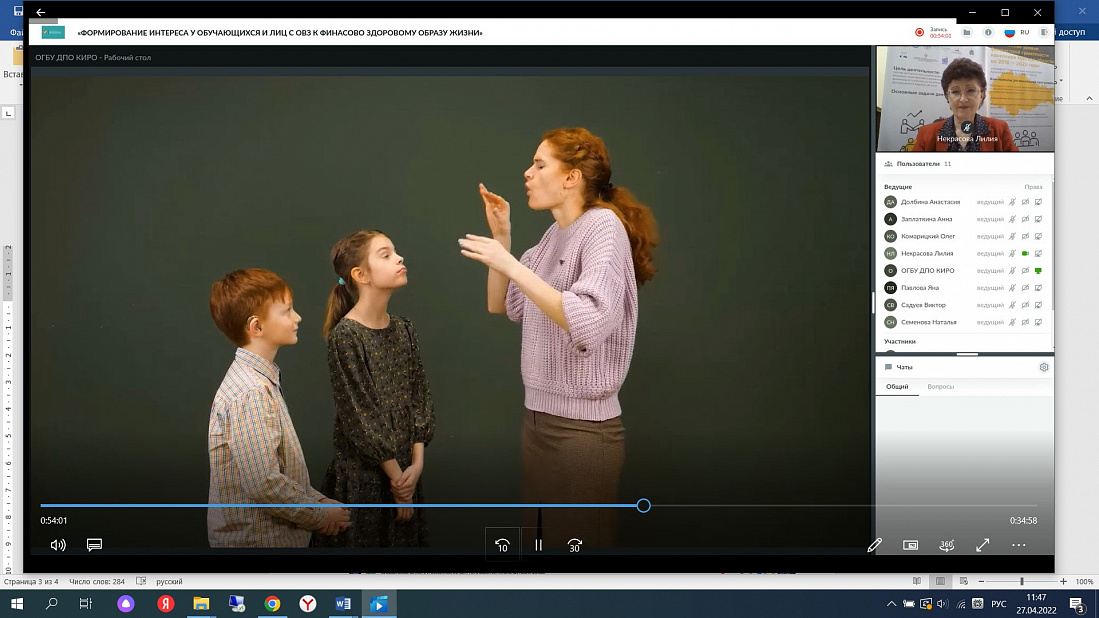The width and height of the screenshot is (1099, 618).
Task: Toggle camera for Садуев Виктор
Action: pyautogui.click(x=1025, y=305)
